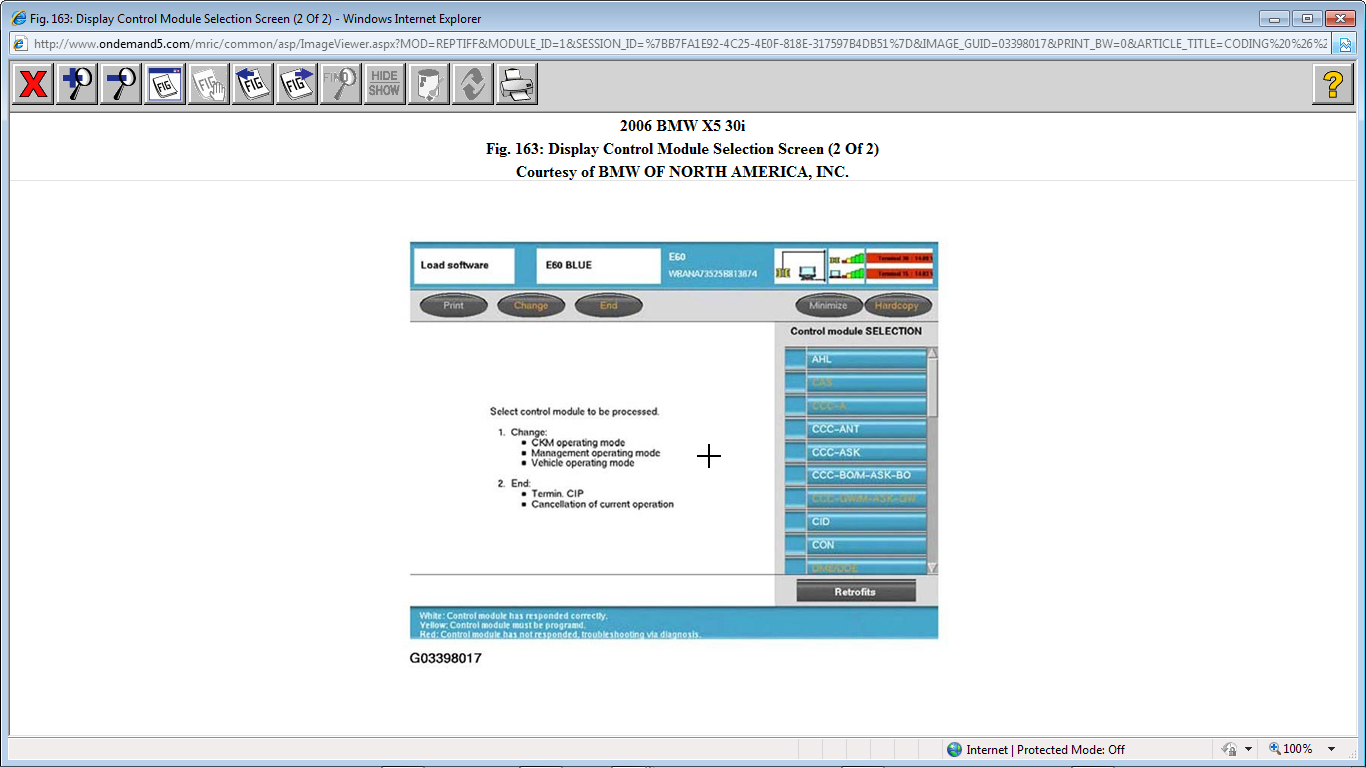Focus the ondemand5.com address bar
Screen dimensions: 1366x768
coord(680,44)
